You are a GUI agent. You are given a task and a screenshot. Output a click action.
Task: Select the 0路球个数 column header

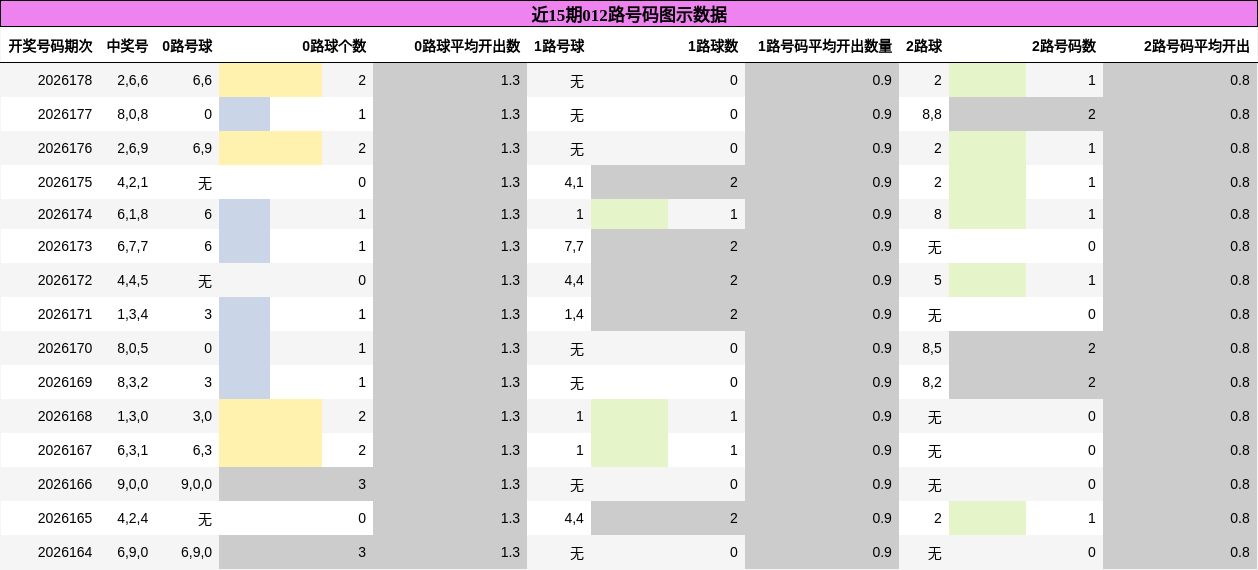[334, 46]
